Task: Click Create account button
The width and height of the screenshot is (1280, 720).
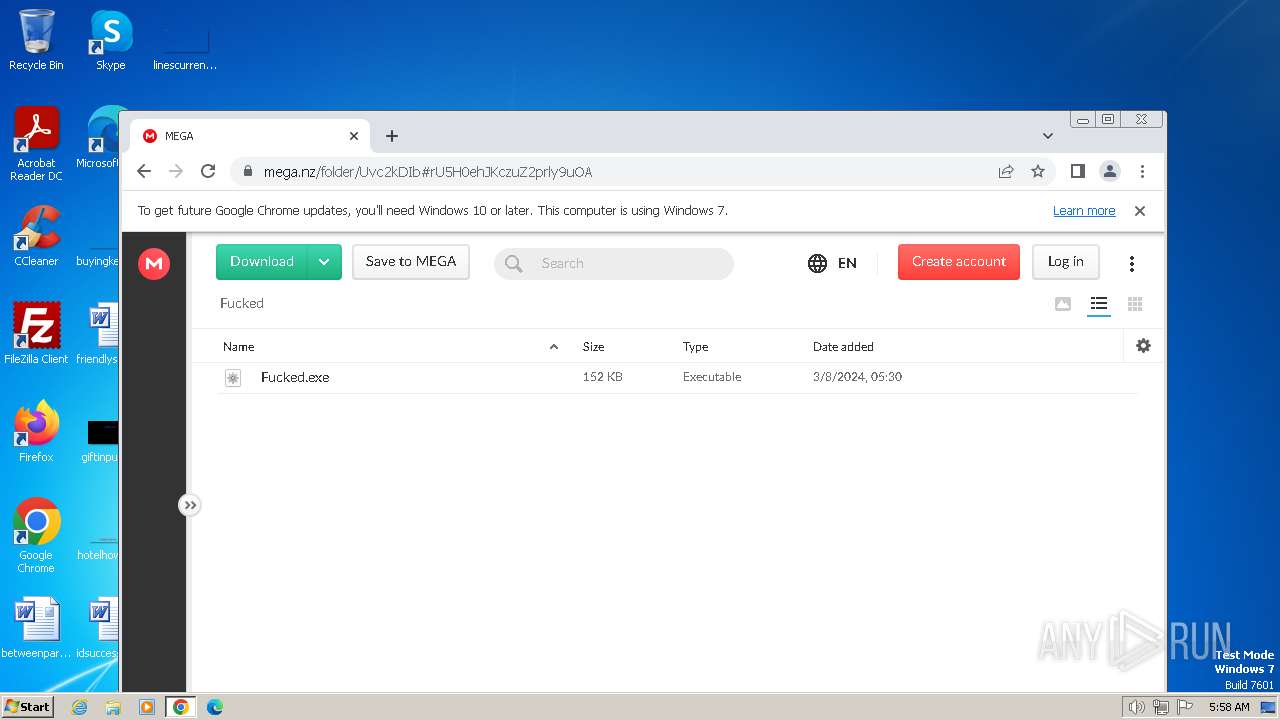Action: coord(959,262)
